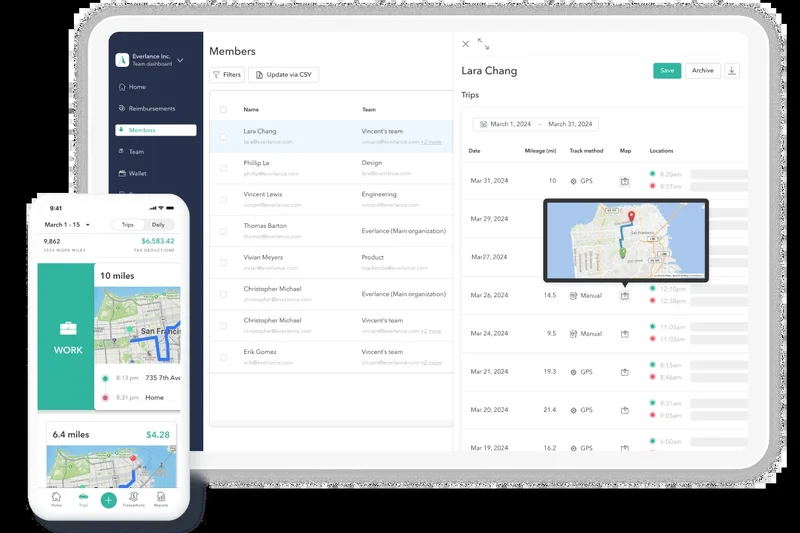Image resolution: width=800 pixels, height=533 pixels.
Task: Switch to the Daily tab on phone
Action: click(158, 225)
